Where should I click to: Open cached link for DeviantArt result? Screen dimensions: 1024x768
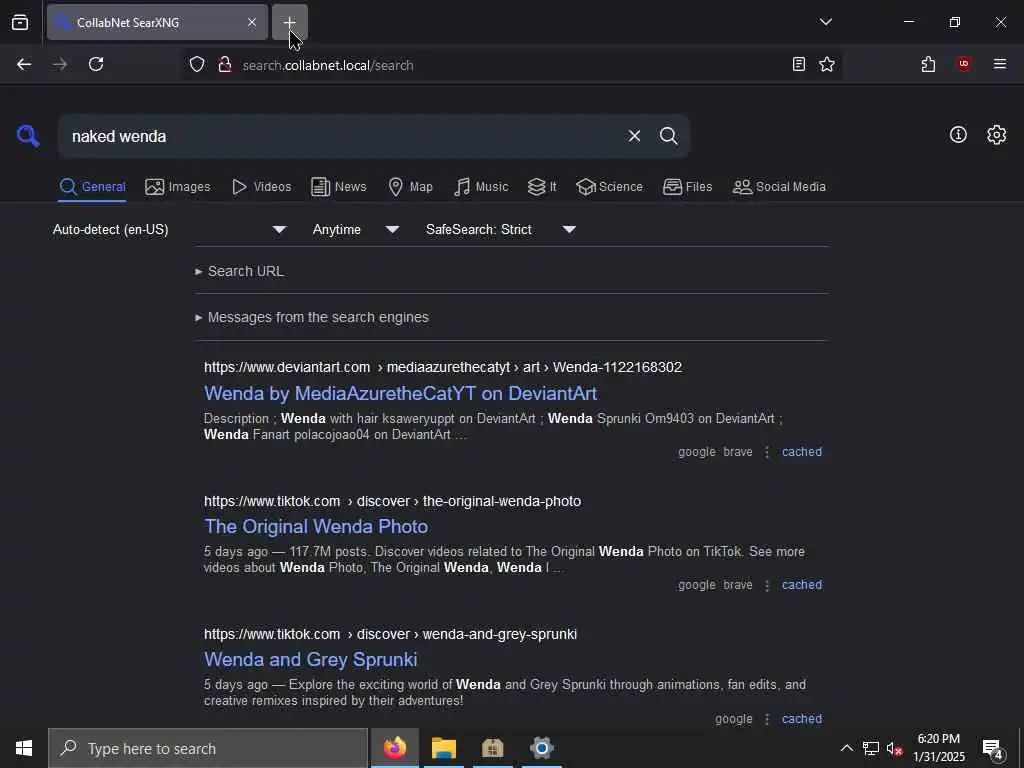tap(802, 452)
